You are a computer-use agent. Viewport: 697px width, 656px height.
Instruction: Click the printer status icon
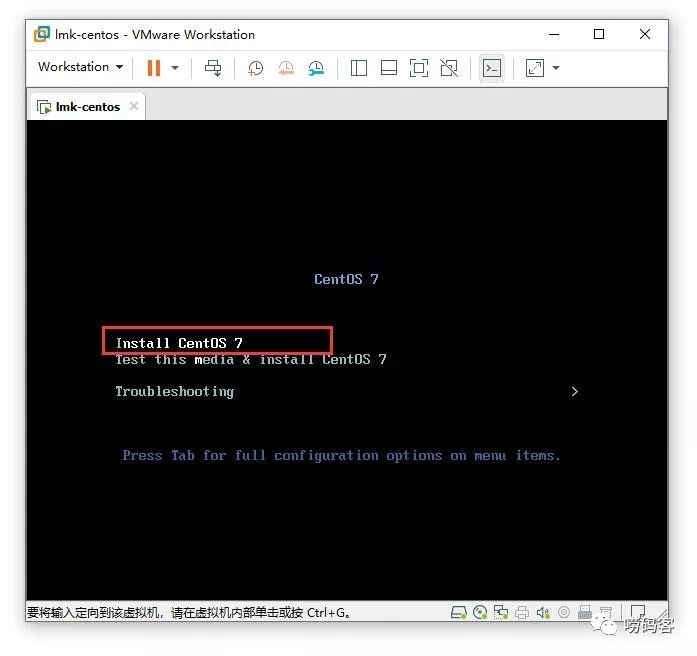point(522,613)
